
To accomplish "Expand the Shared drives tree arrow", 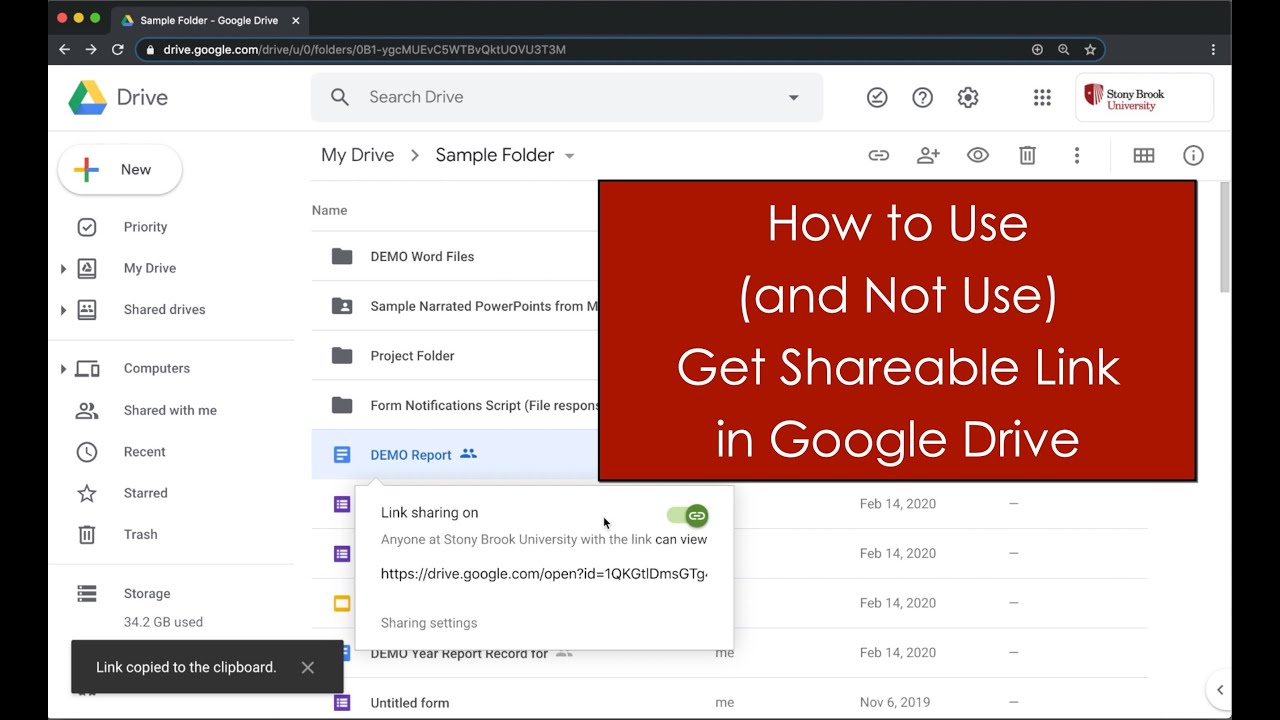I will point(63,310).
